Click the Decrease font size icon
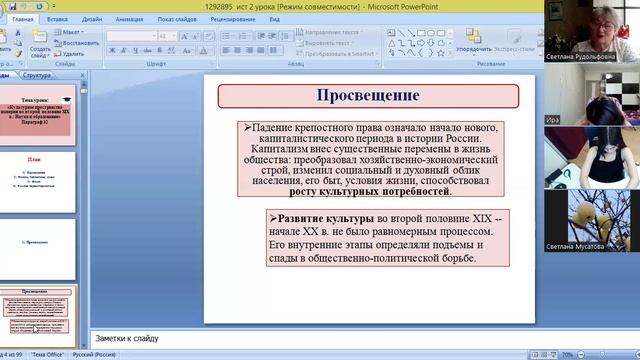640x360 pixels. 196,36
